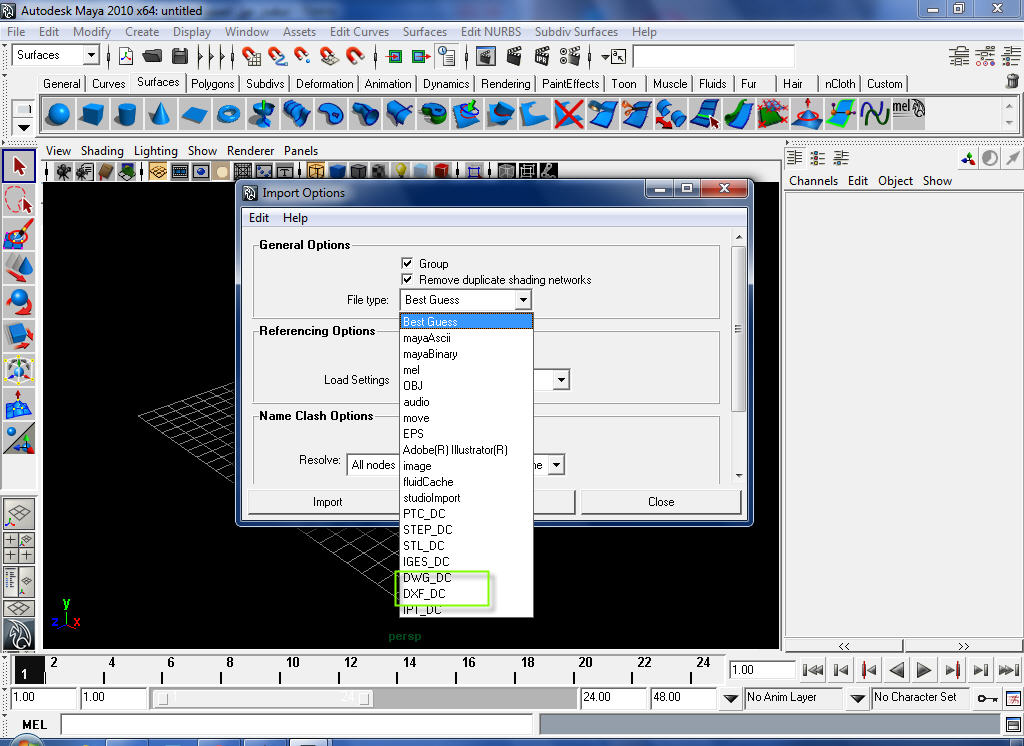
Task: Switch to four view layout
Action: (19, 547)
